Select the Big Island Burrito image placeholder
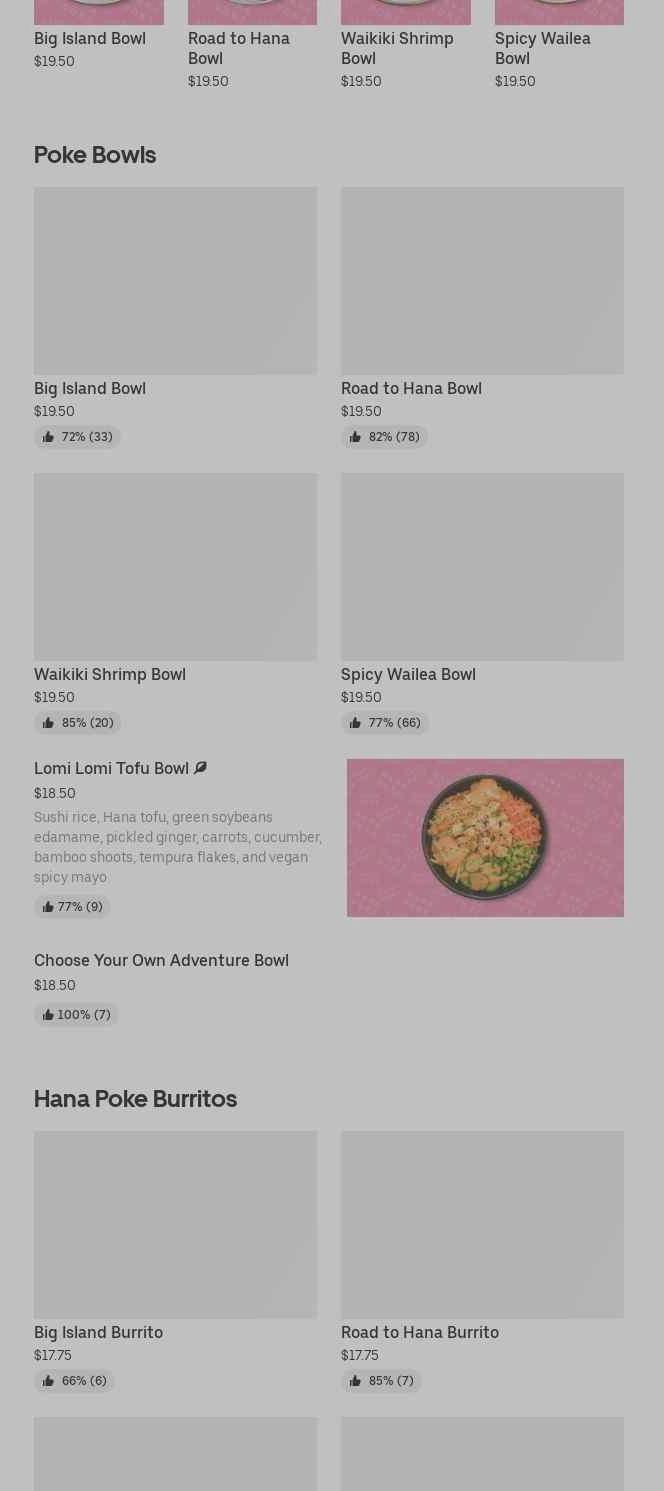Viewport: 664px width, 1491px height. tap(175, 1224)
